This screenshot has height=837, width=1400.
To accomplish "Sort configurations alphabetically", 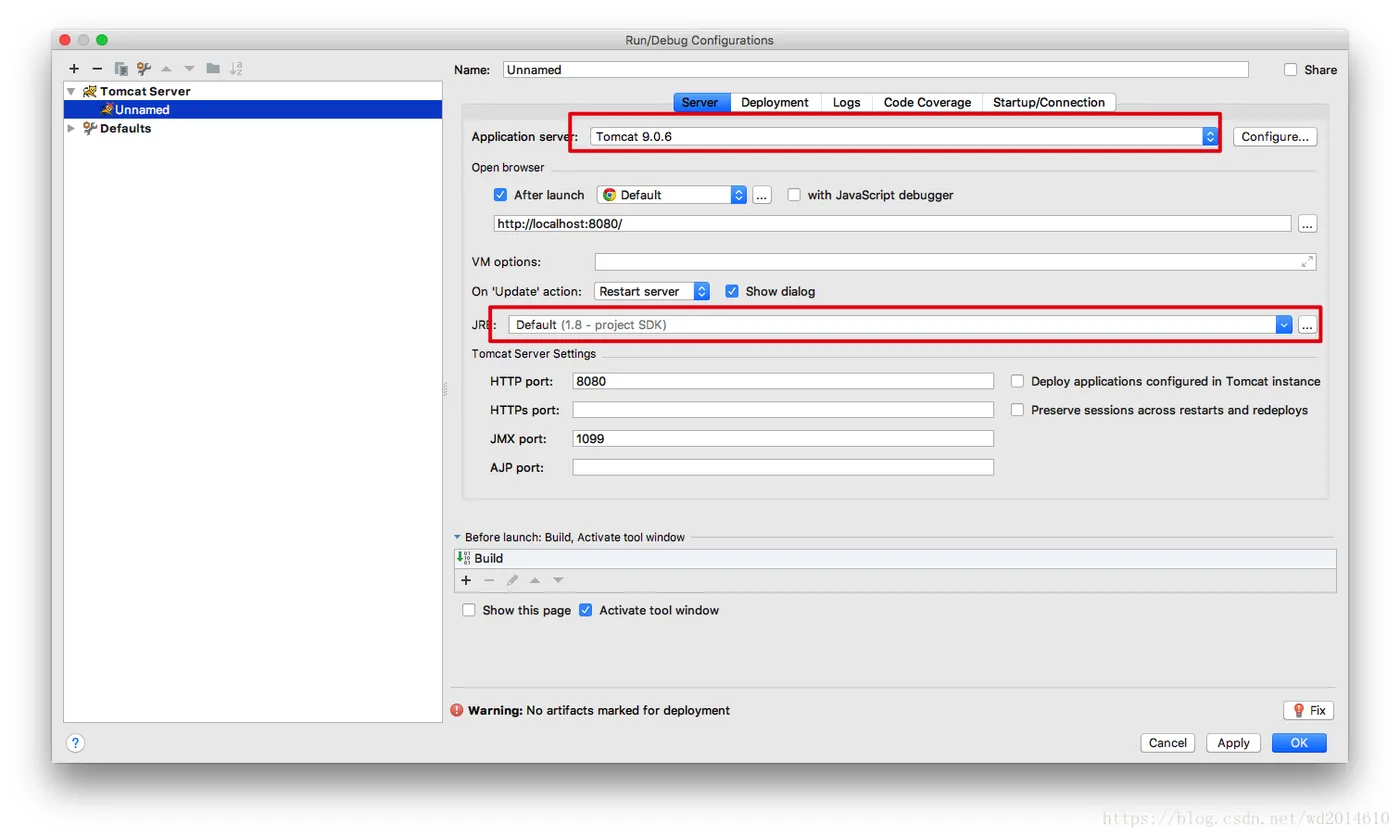I will click(236, 69).
